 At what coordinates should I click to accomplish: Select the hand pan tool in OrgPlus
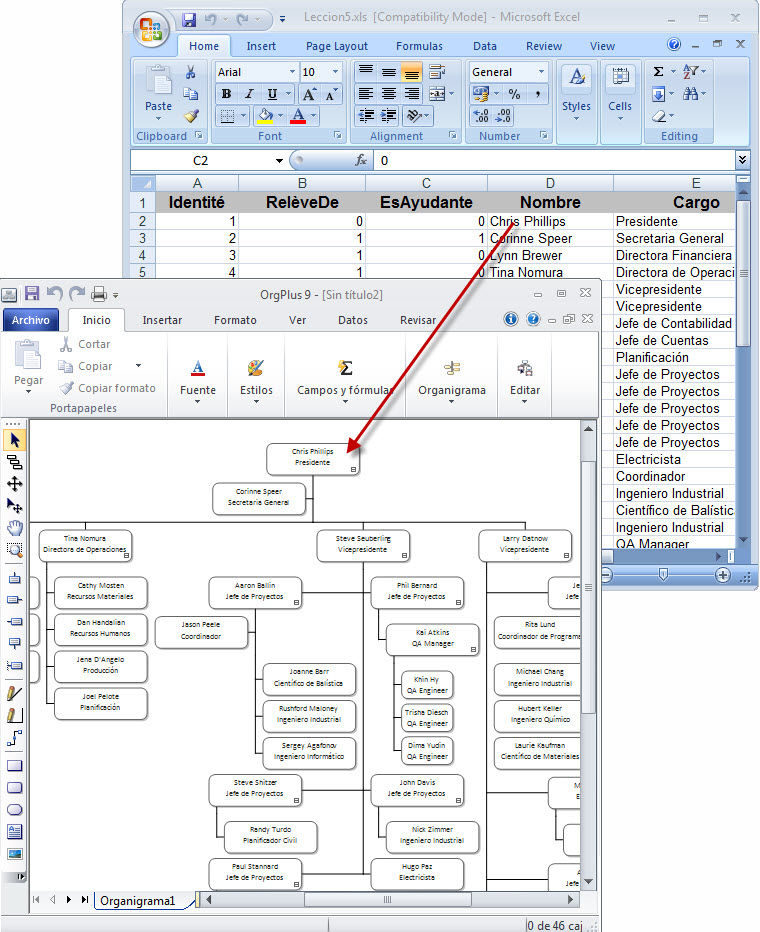(14, 527)
